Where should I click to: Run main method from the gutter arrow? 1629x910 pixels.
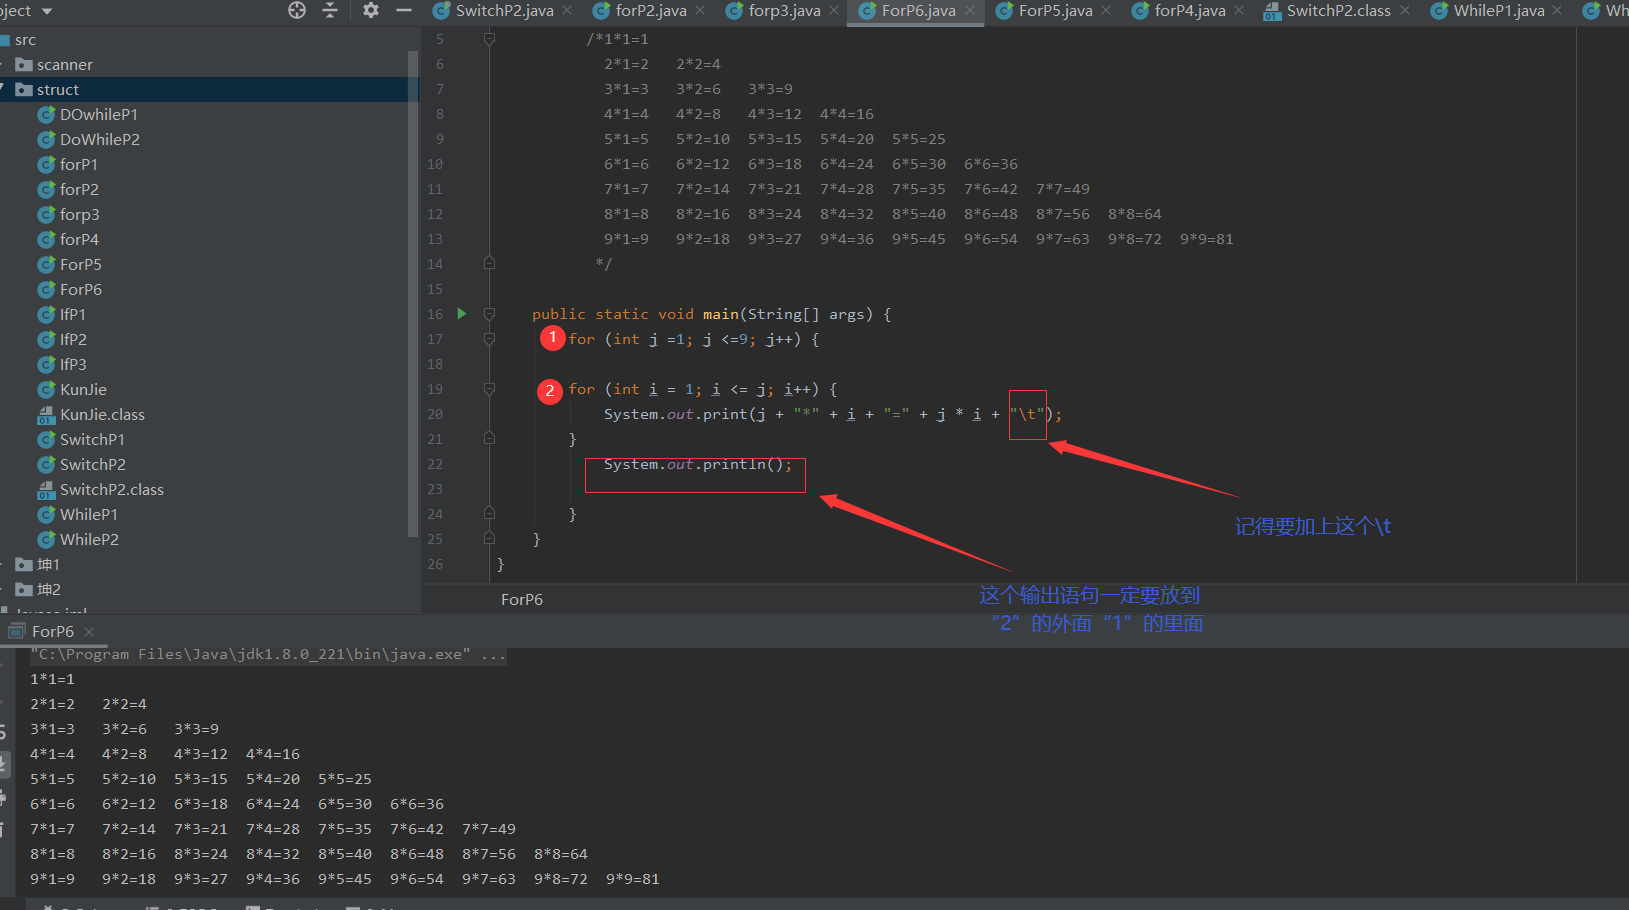point(462,313)
